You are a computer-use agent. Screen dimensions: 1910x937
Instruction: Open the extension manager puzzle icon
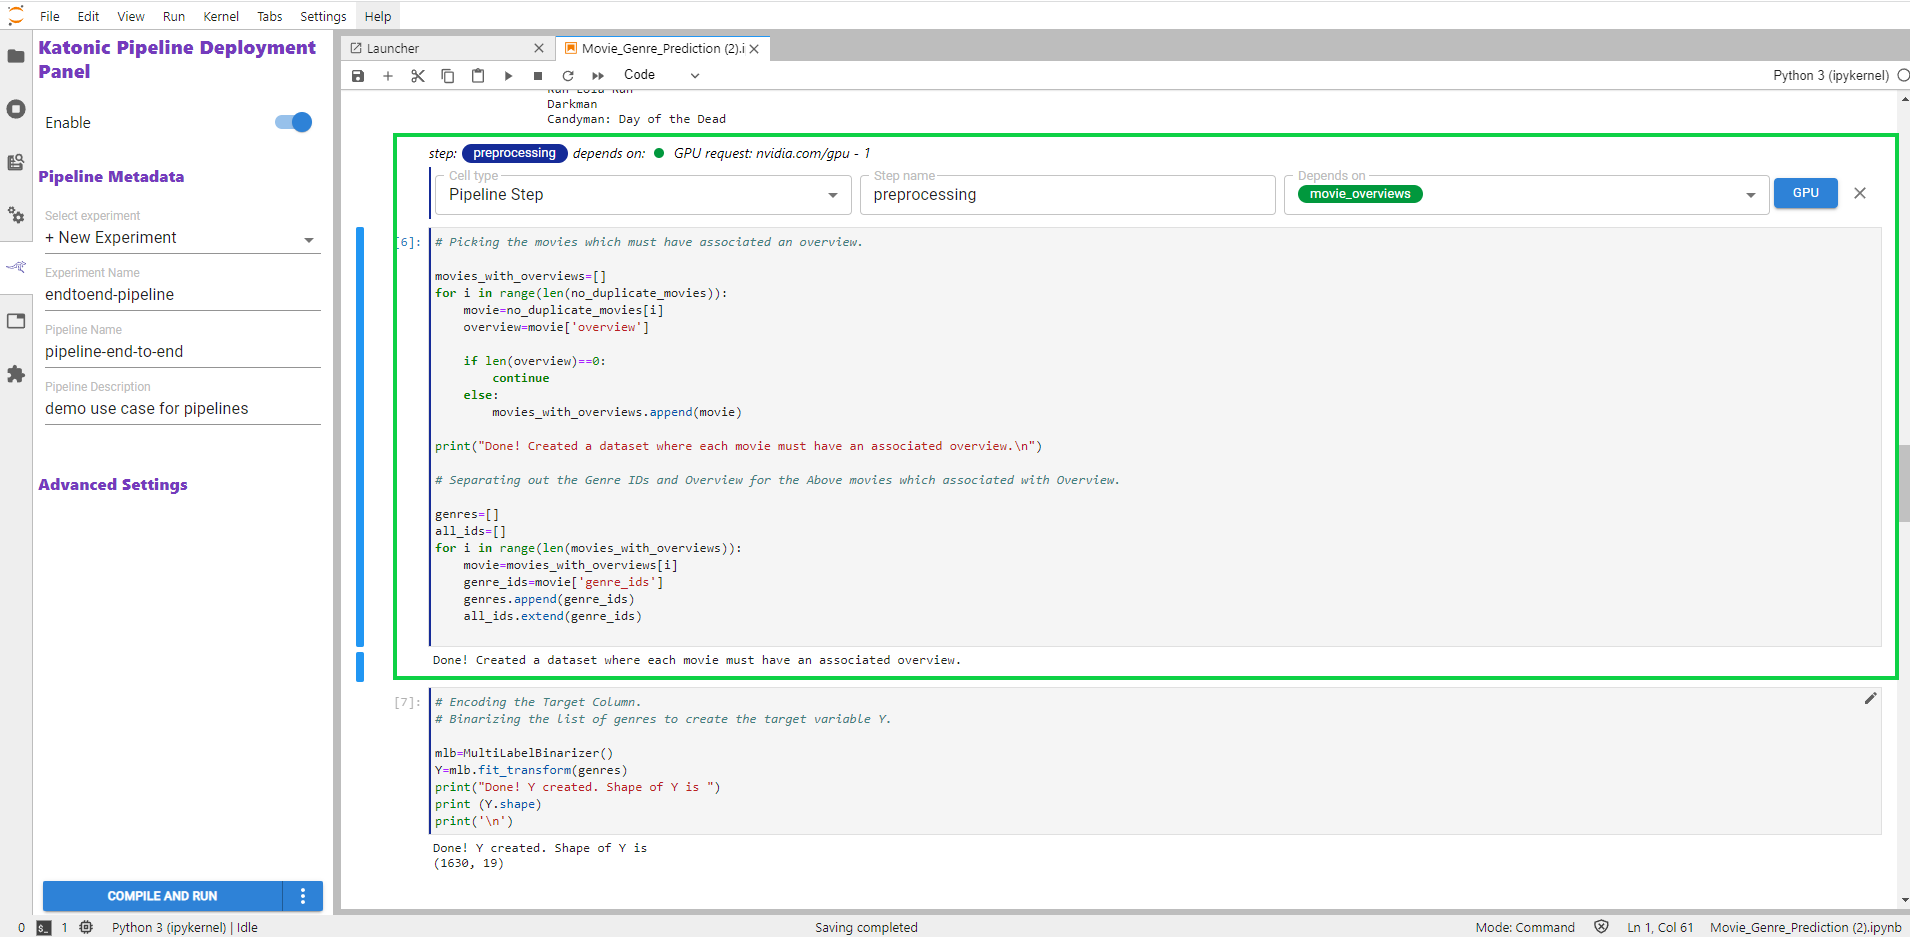16,374
